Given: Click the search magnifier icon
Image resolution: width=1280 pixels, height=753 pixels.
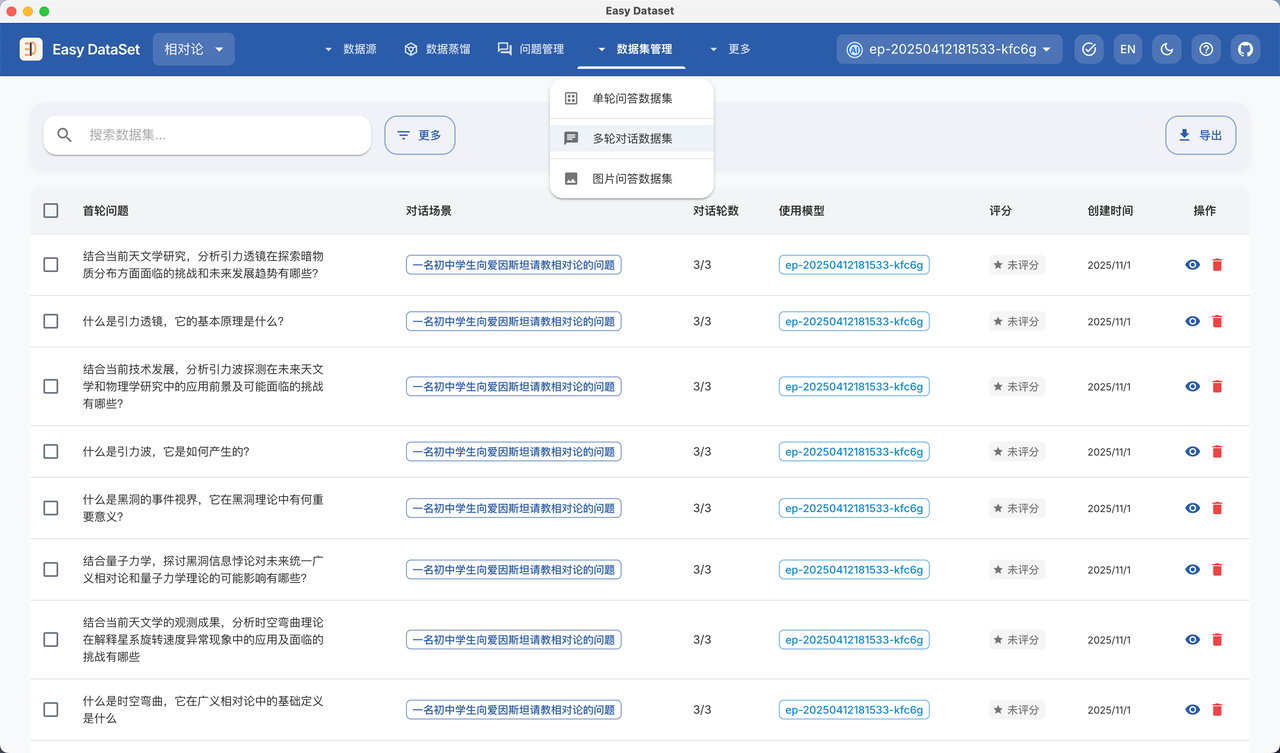Looking at the screenshot, I should [x=65, y=135].
